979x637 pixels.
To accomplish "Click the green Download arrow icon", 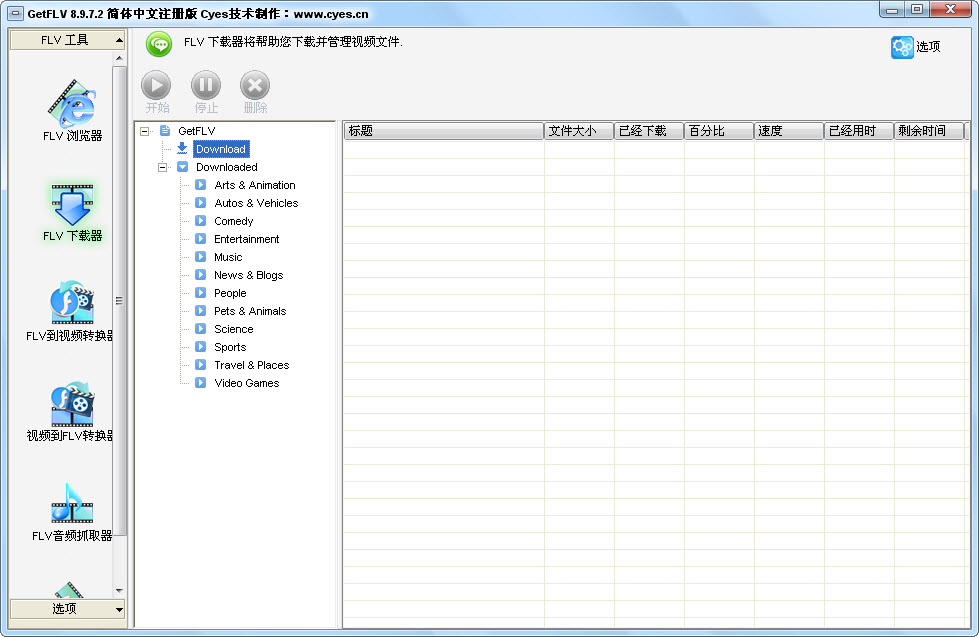I will tap(182, 149).
